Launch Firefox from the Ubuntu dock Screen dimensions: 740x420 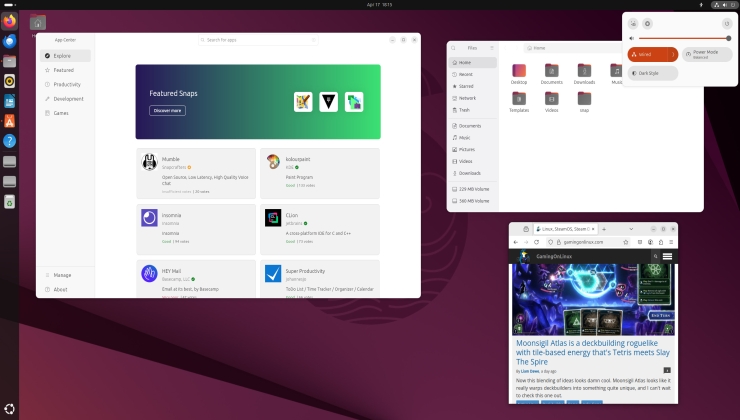click(x=10, y=20)
